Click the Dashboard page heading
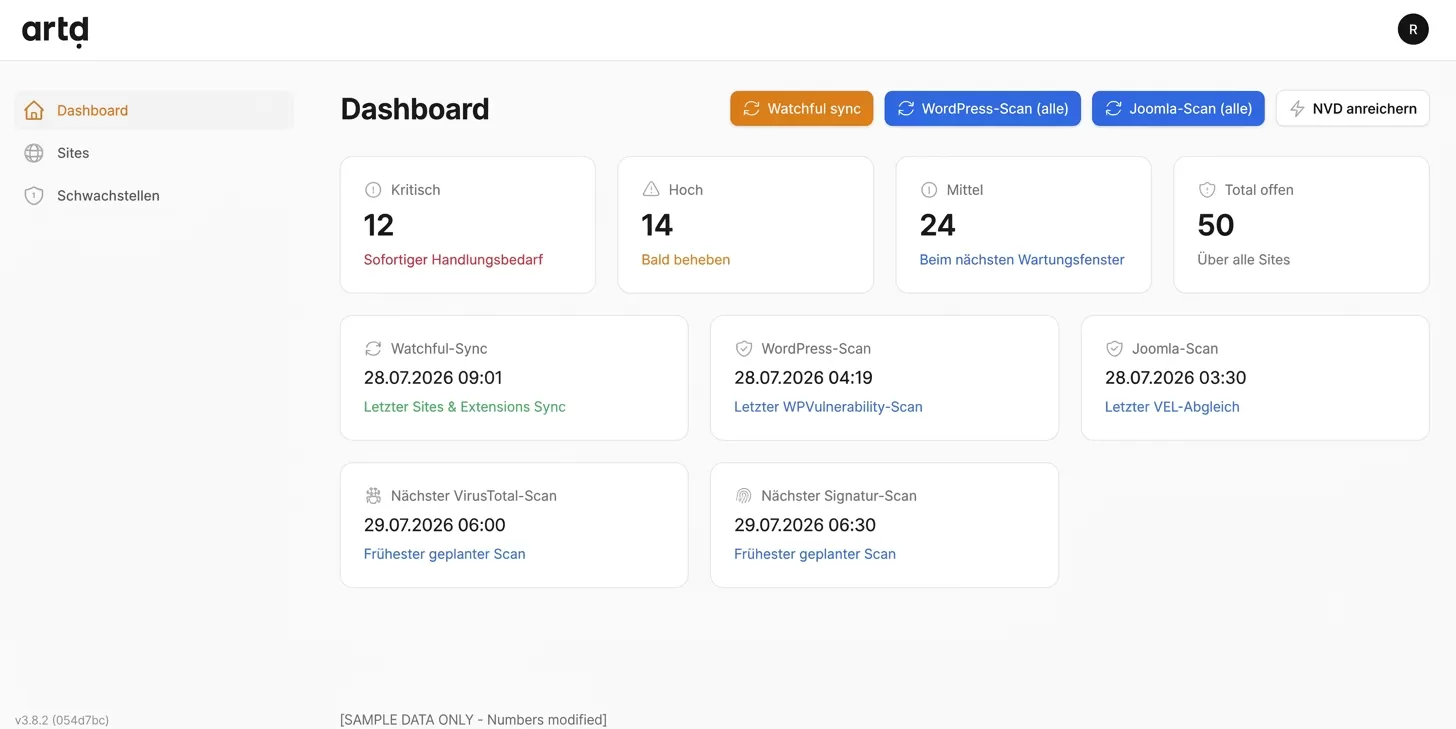Screen dimensions: 1456x729 pyautogui.click(x=415, y=109)
